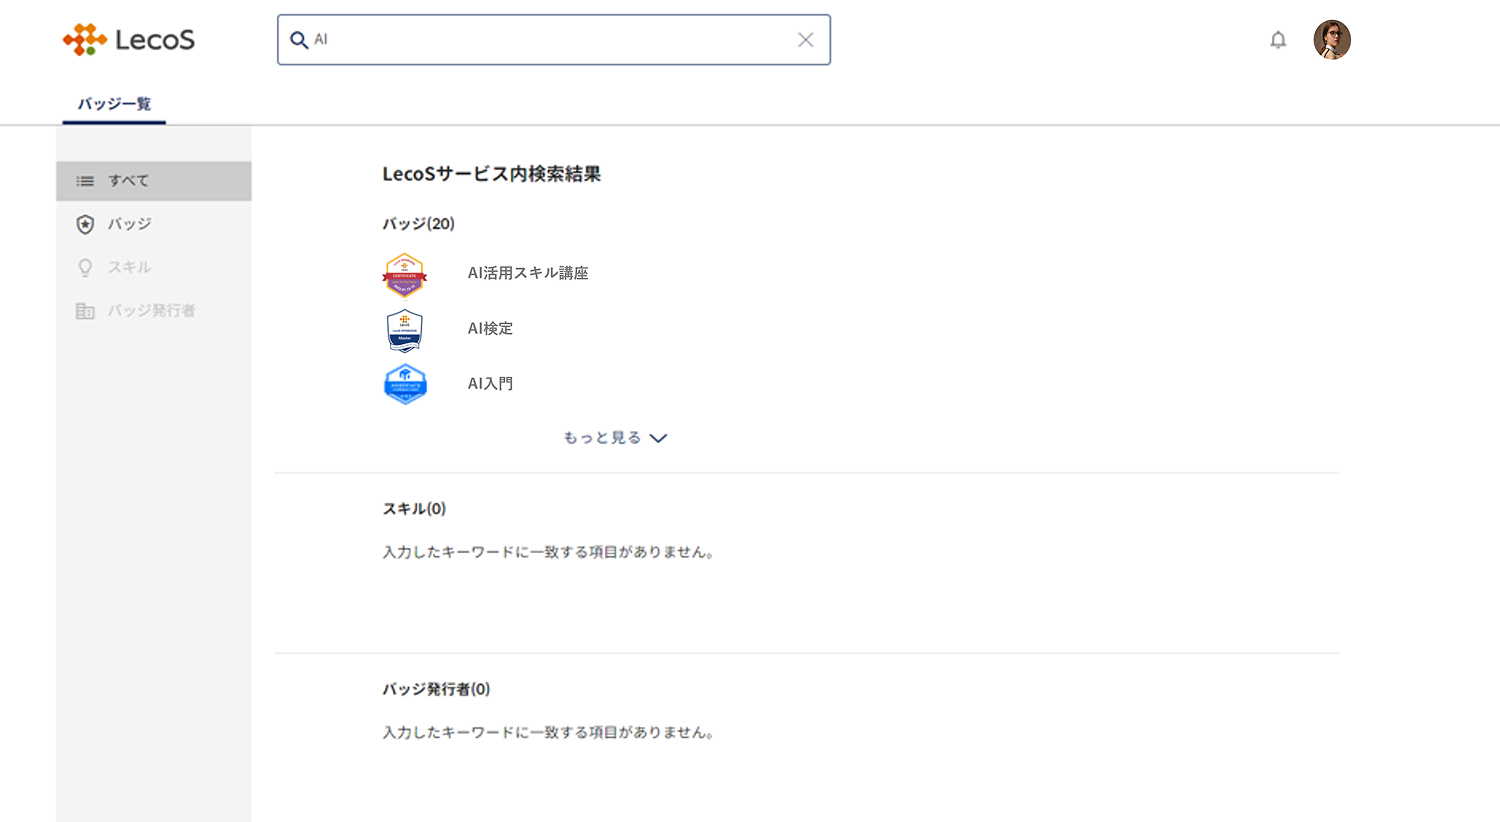Screen dimensions: 1500x822
Task: Open the AI活用スキル講座 result link
Action: pyautogui.click(x=528, y=272)
